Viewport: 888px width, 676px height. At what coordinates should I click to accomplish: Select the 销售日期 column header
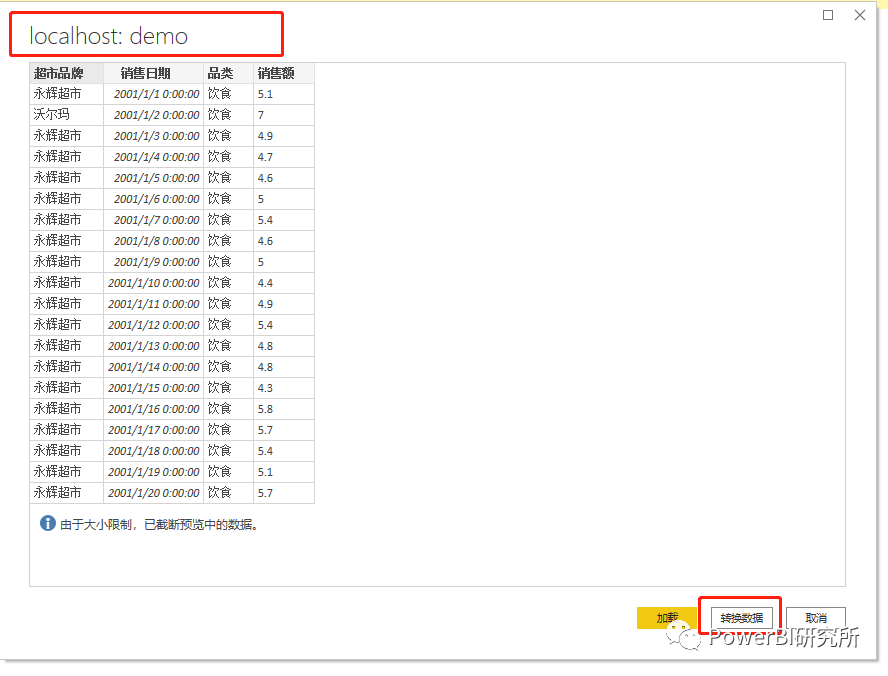153,73
